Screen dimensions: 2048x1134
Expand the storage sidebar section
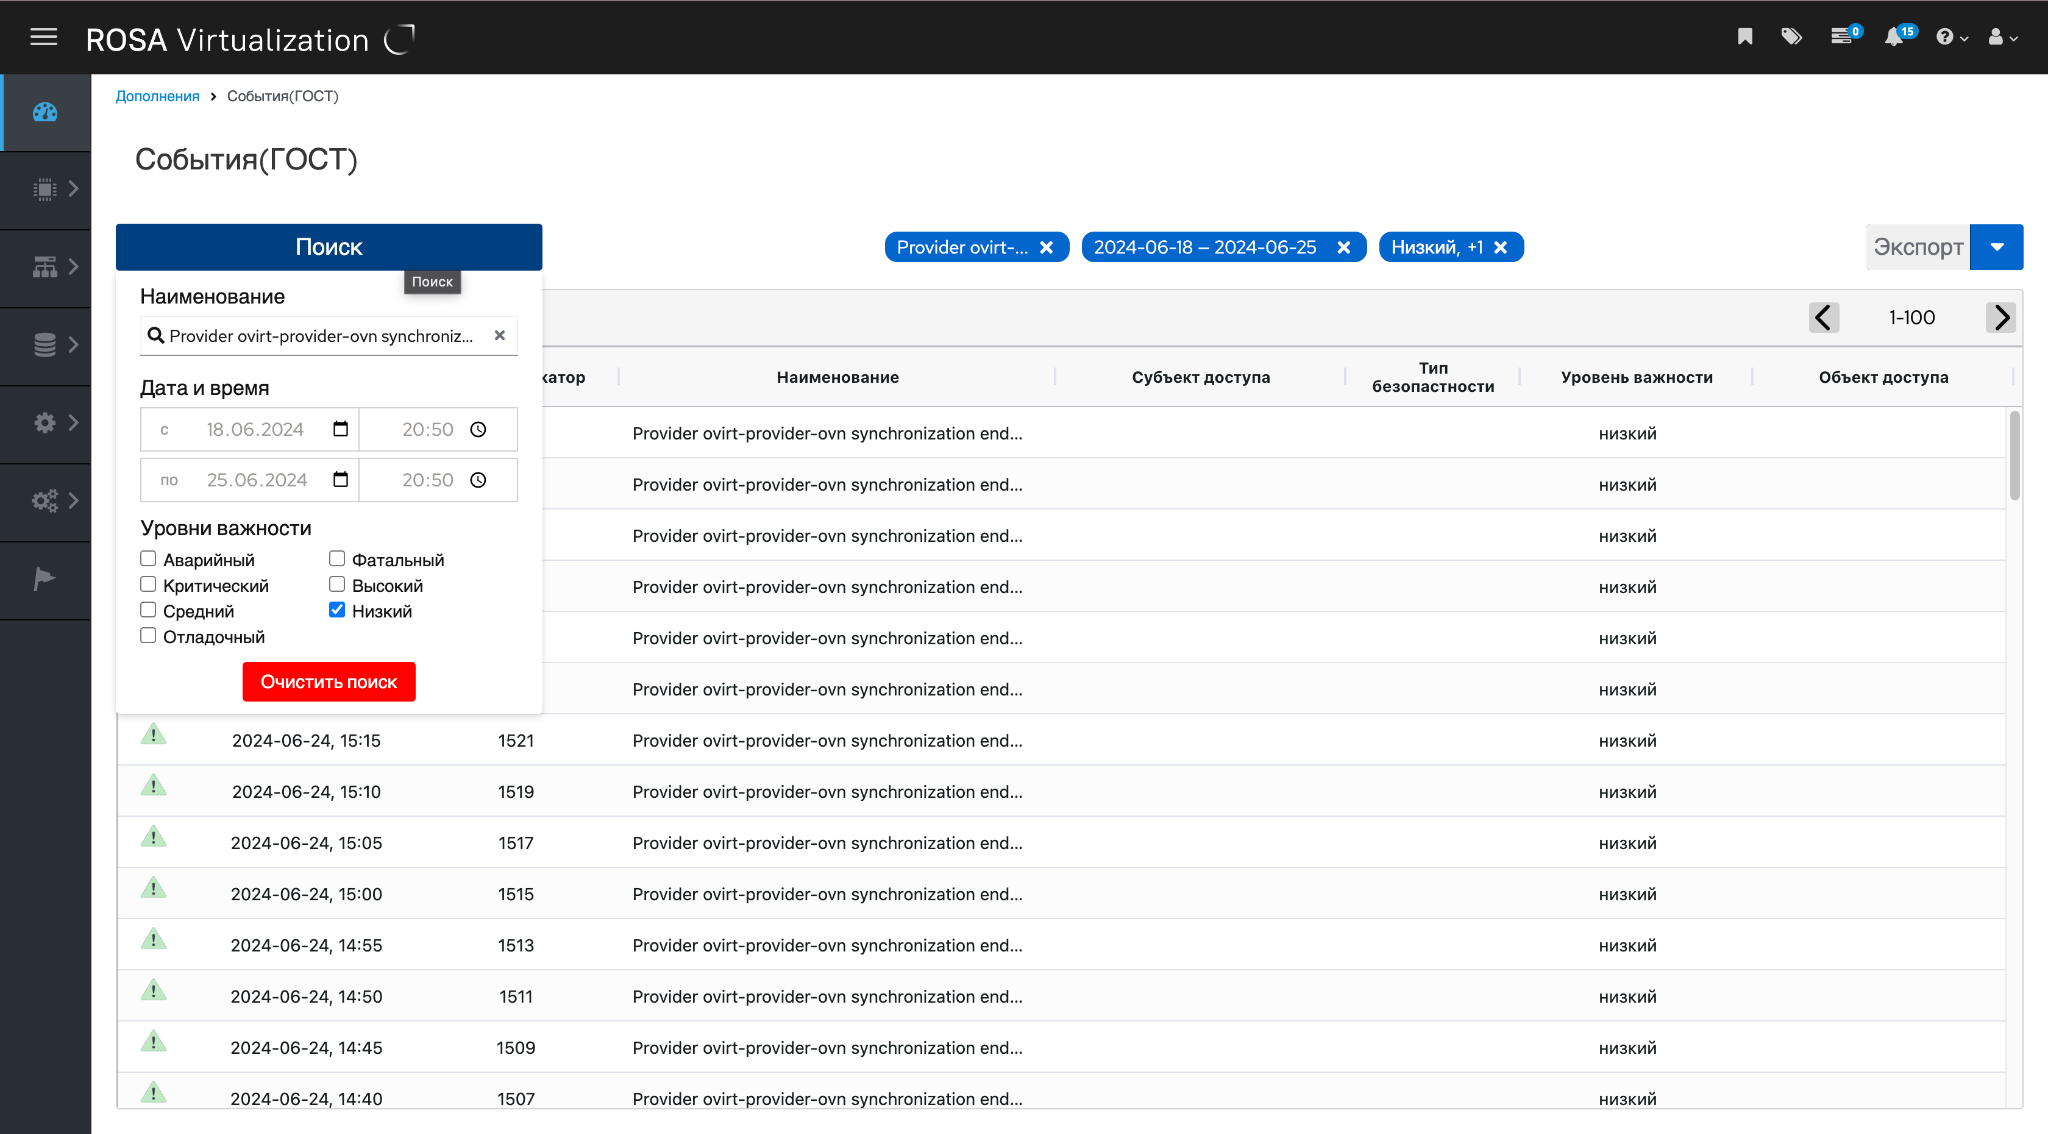coord(45,345)
